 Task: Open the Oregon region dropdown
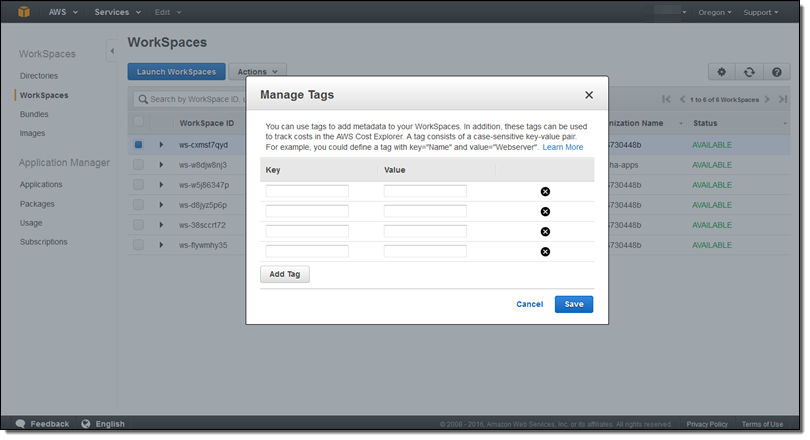point(715,12)
